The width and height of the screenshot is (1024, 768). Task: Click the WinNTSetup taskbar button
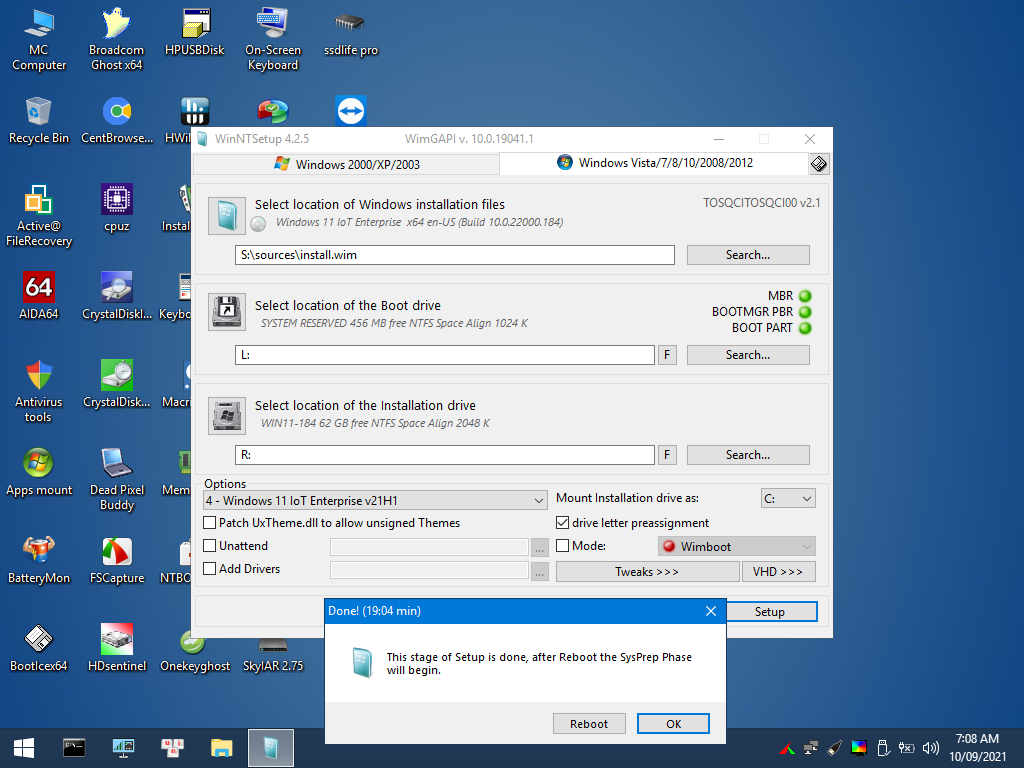pos(270,748)
